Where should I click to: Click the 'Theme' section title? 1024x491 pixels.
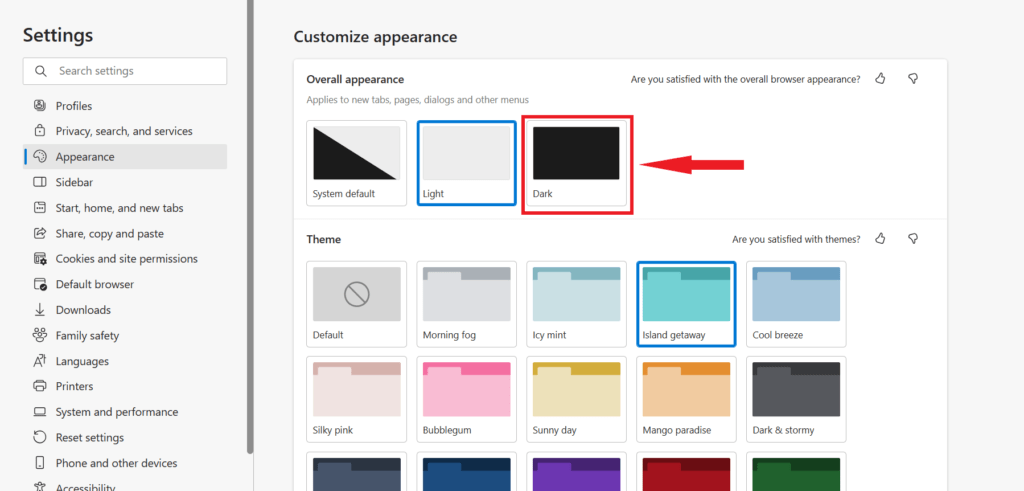coord(323,240)
